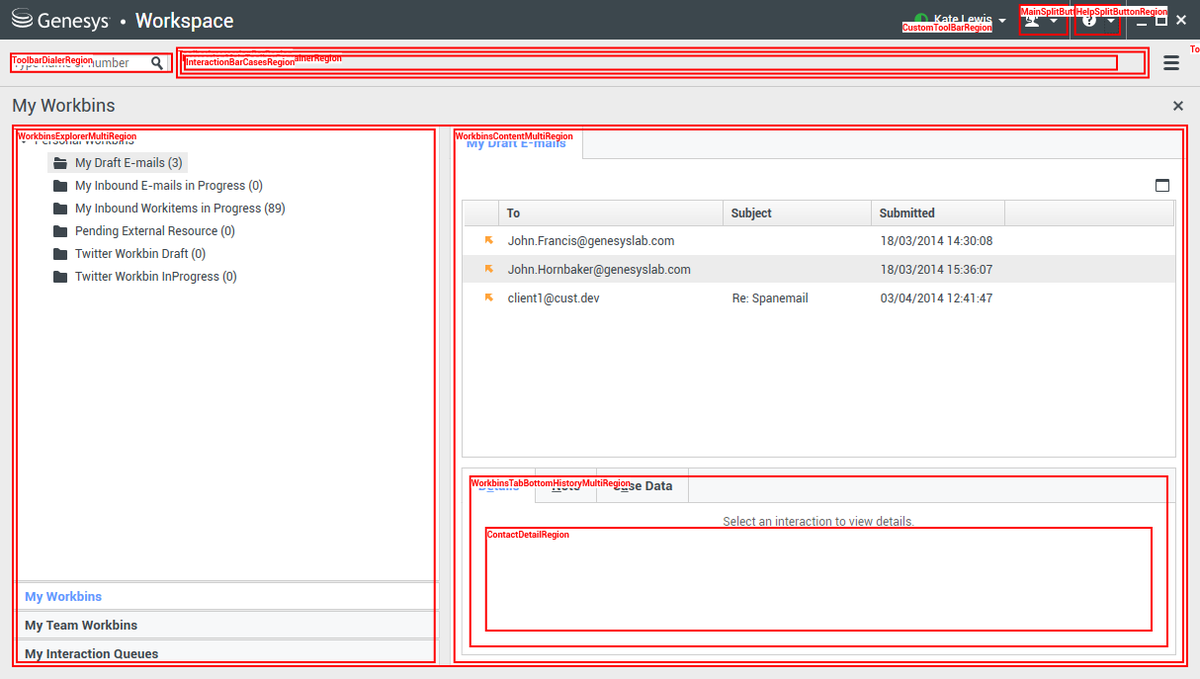Click the Type name or number field

pos(80,63)
